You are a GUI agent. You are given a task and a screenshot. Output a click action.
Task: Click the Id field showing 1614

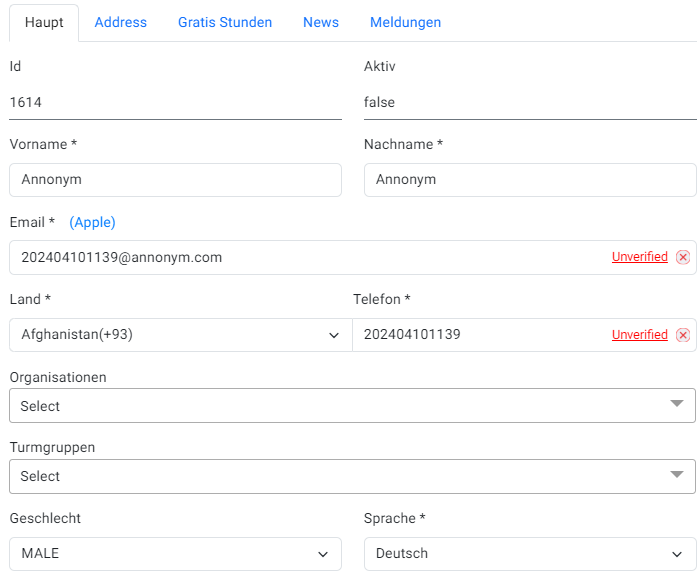[175, 102]
